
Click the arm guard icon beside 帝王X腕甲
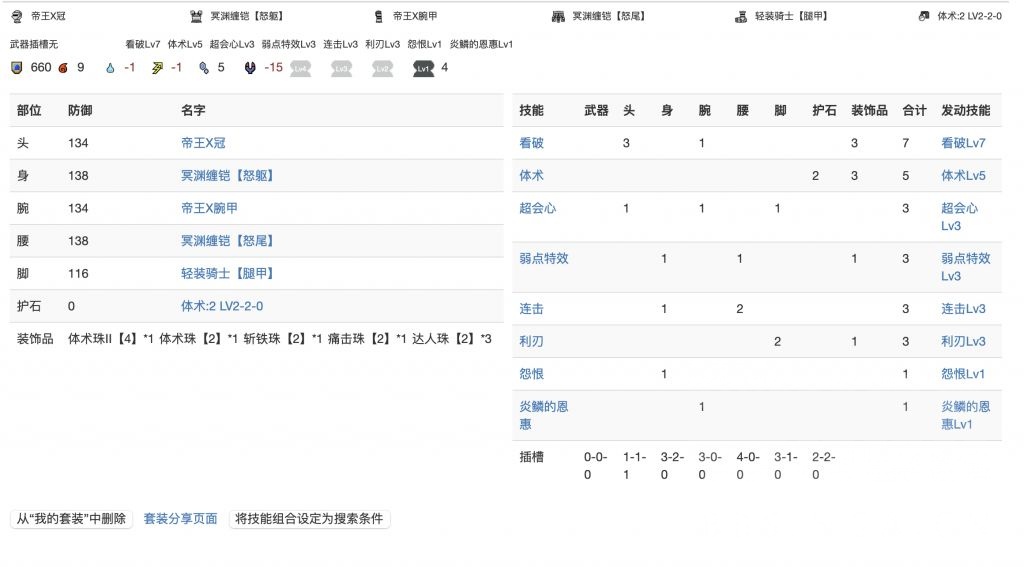(x=378, y=16)
